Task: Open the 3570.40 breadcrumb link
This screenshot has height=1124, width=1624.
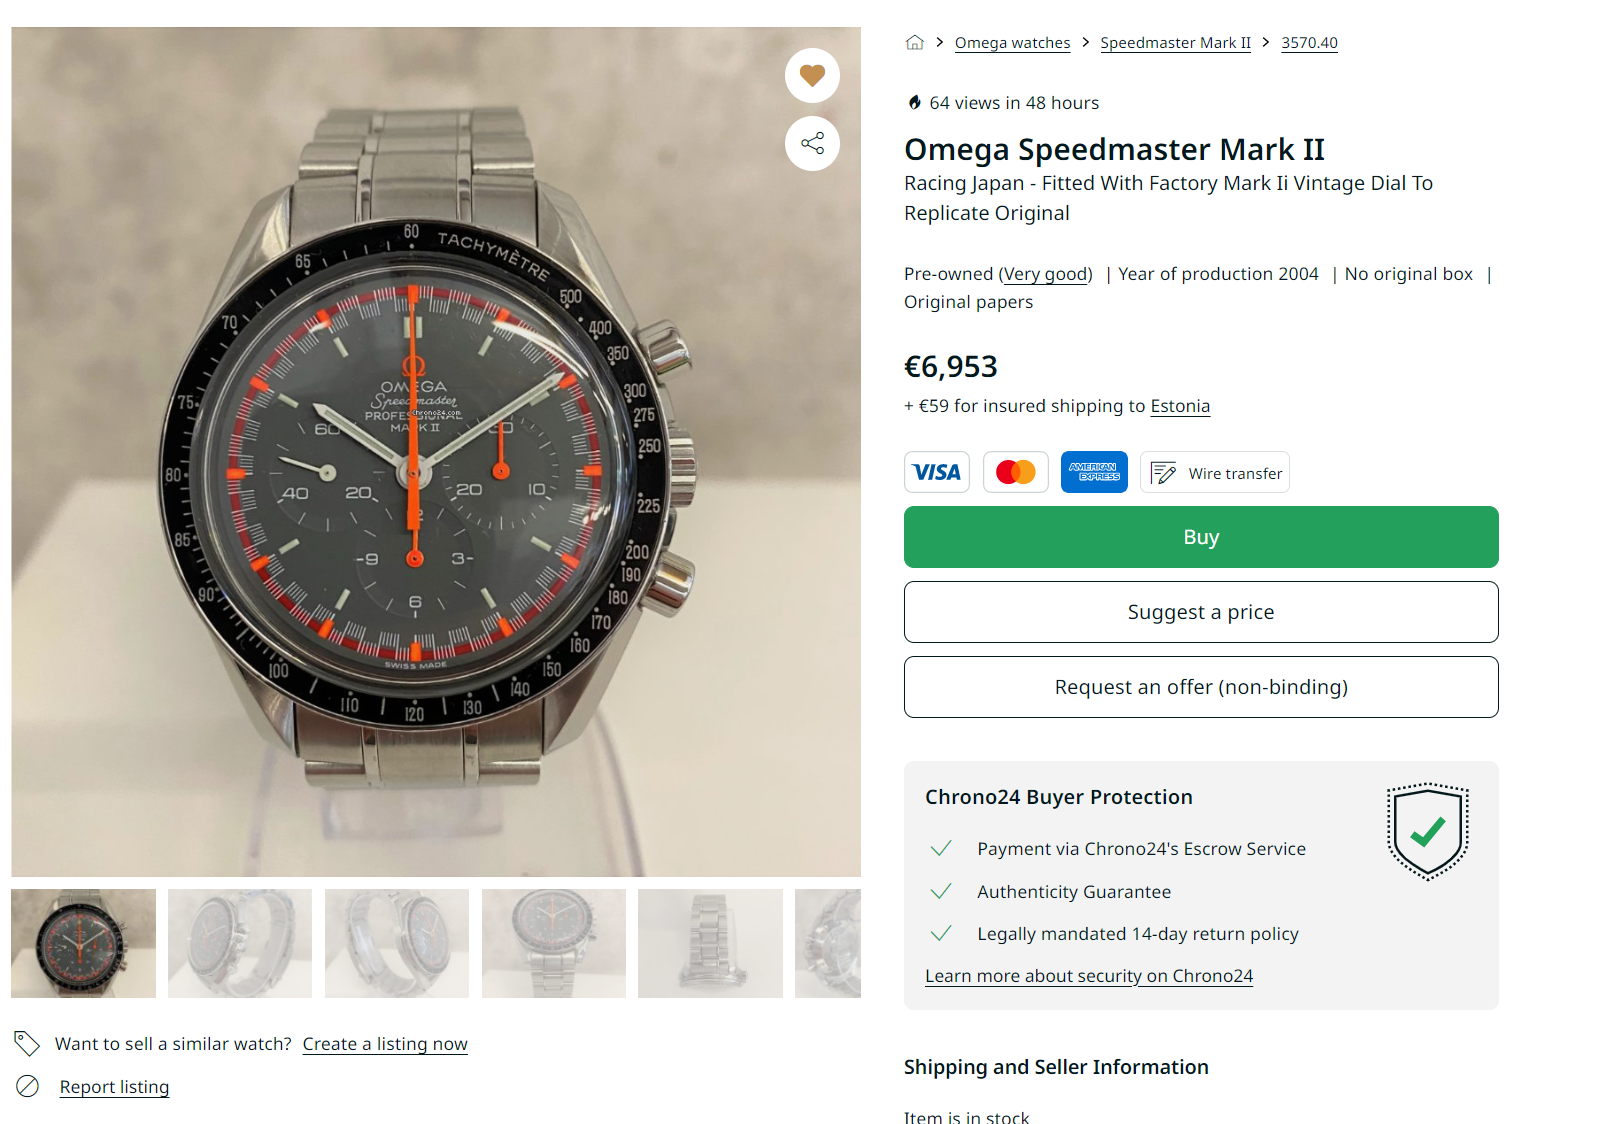Action: [x=1309, y=43]
